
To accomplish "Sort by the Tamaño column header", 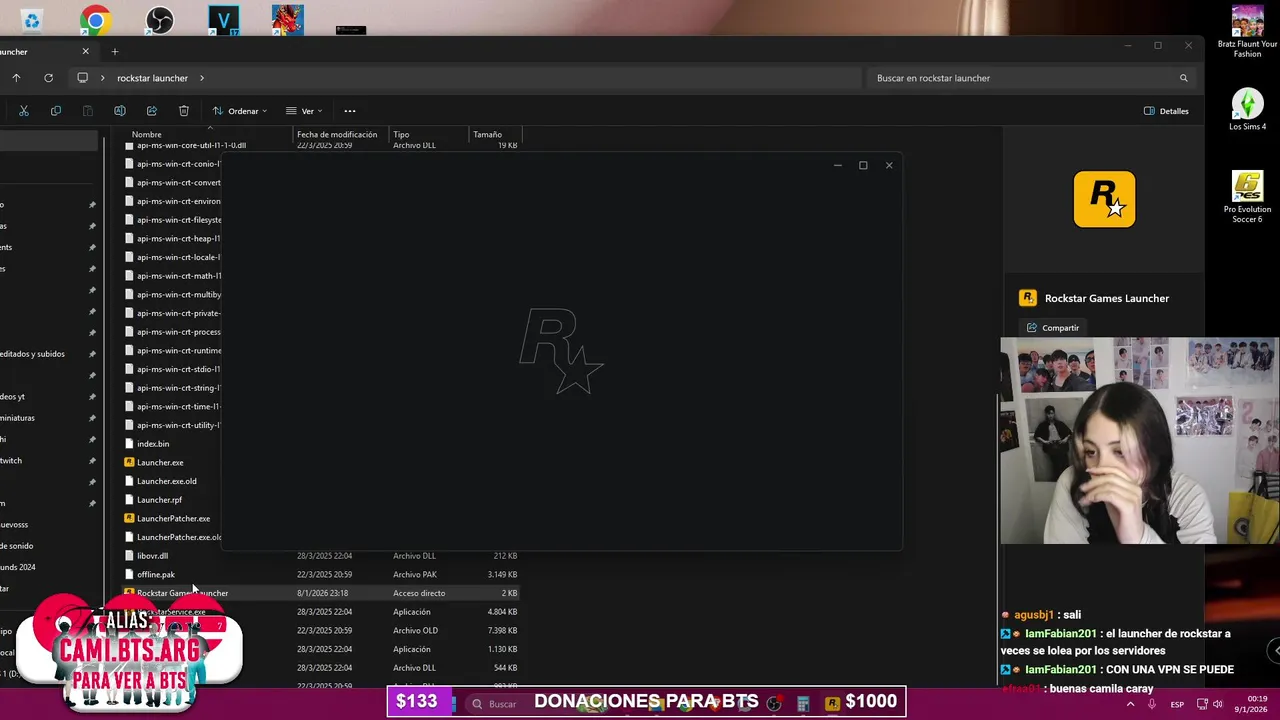I will click(487, 134).
